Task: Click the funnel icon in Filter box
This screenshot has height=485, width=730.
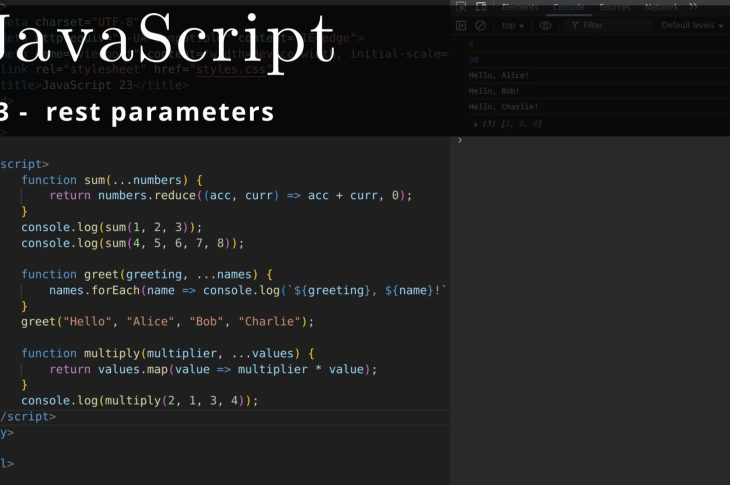Action: point(575,25)
